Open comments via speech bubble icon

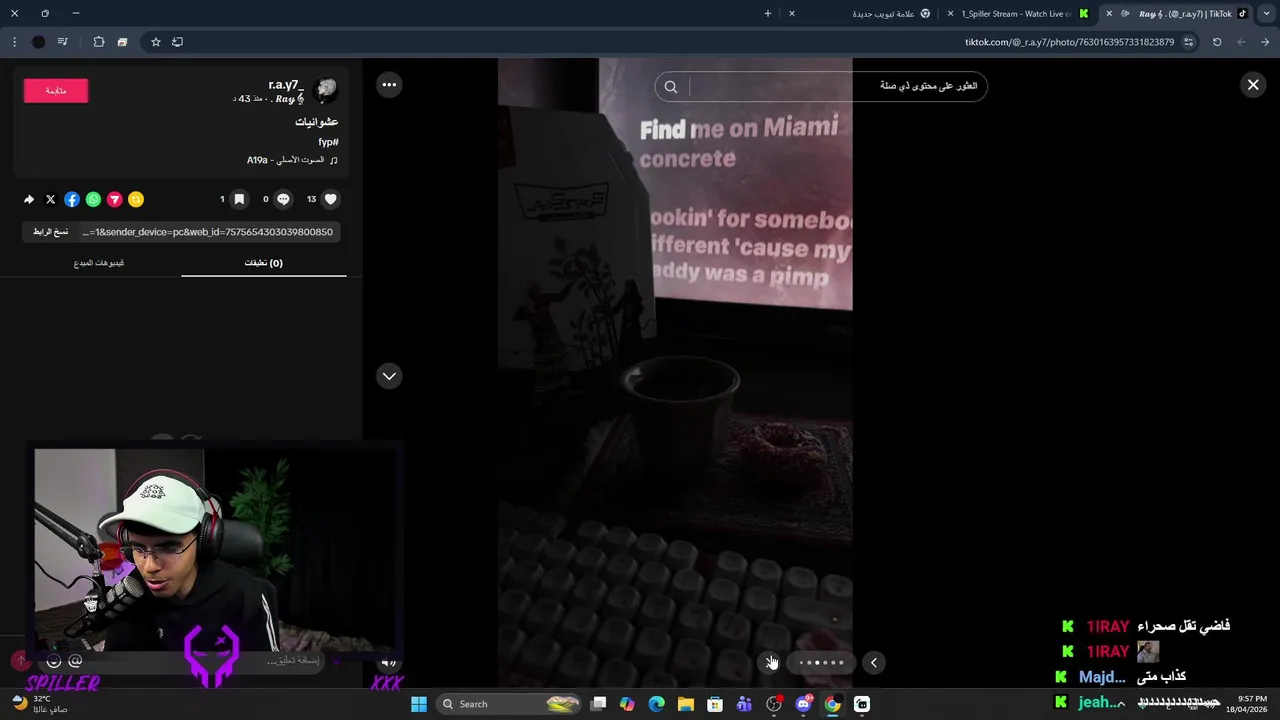click(284, 199)
